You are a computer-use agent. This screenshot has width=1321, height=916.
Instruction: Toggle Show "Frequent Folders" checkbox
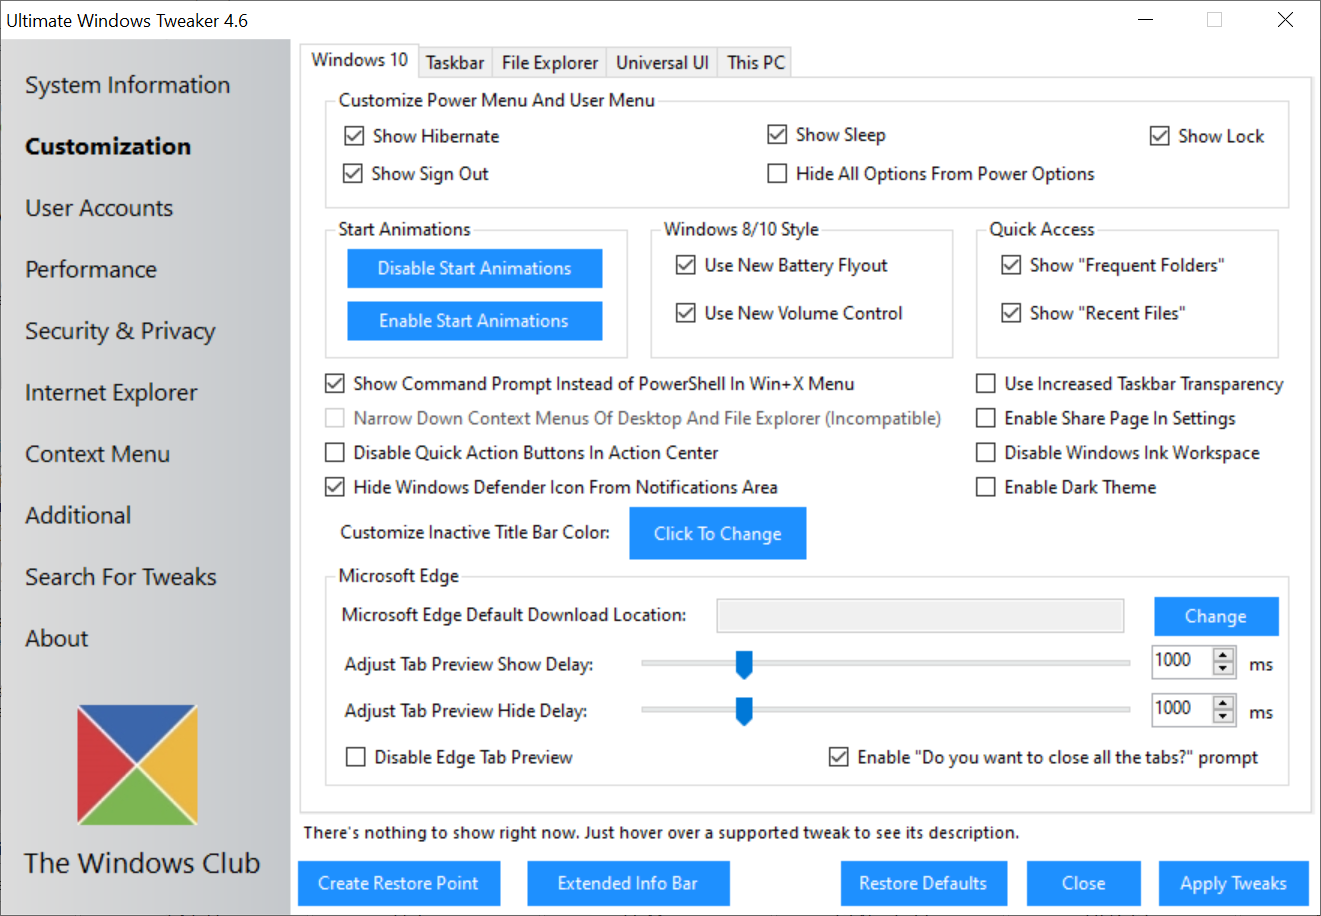[1011, 265]
